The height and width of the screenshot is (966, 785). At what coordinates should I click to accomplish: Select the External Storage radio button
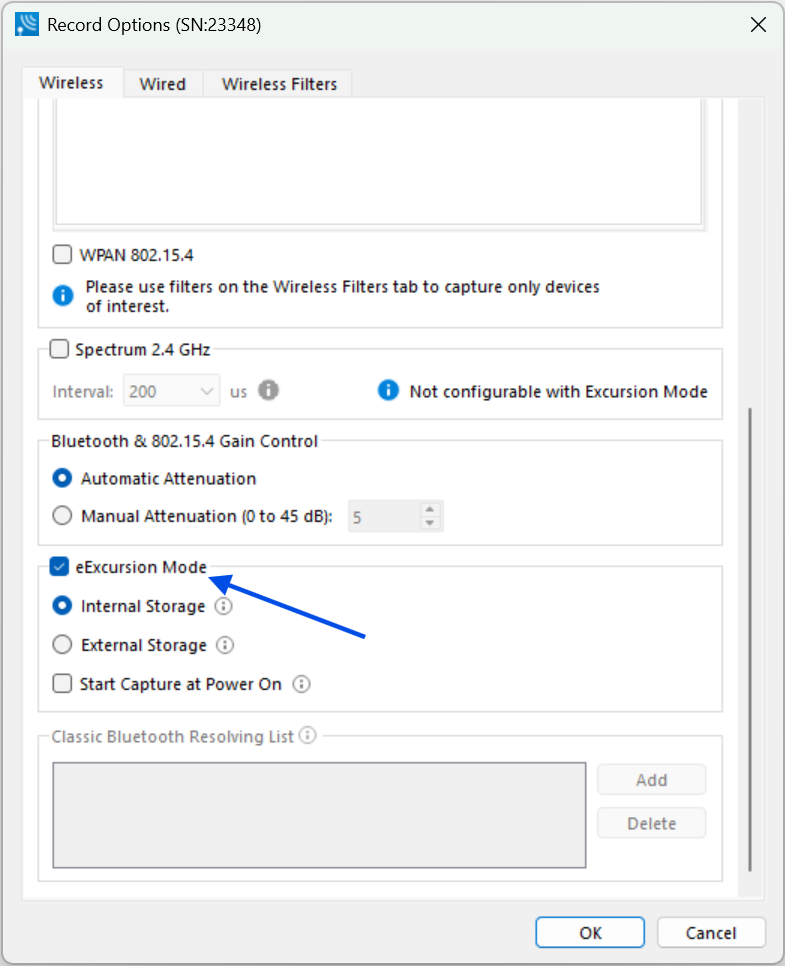pos(62,644)
